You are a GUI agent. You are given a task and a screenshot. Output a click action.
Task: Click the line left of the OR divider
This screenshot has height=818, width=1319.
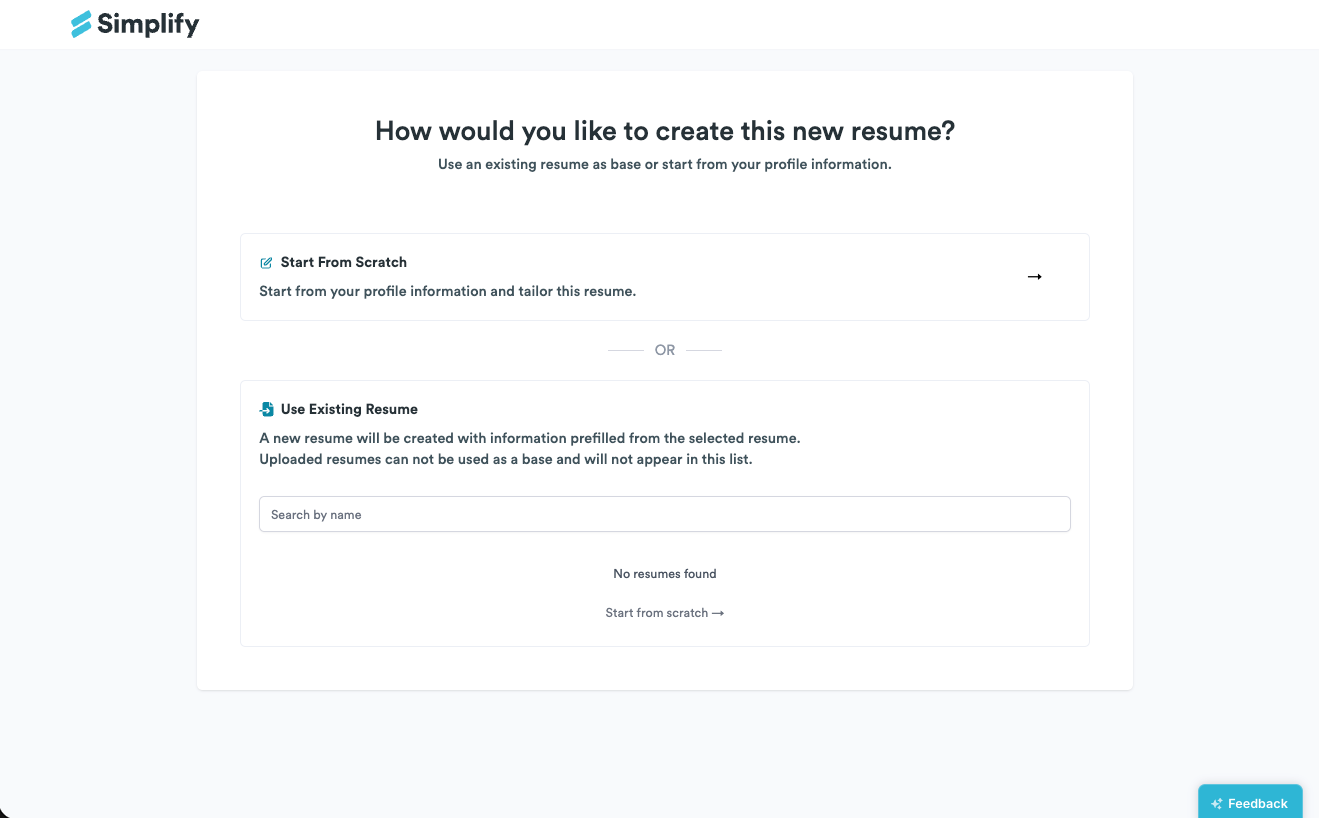click(x=626, y=350)
